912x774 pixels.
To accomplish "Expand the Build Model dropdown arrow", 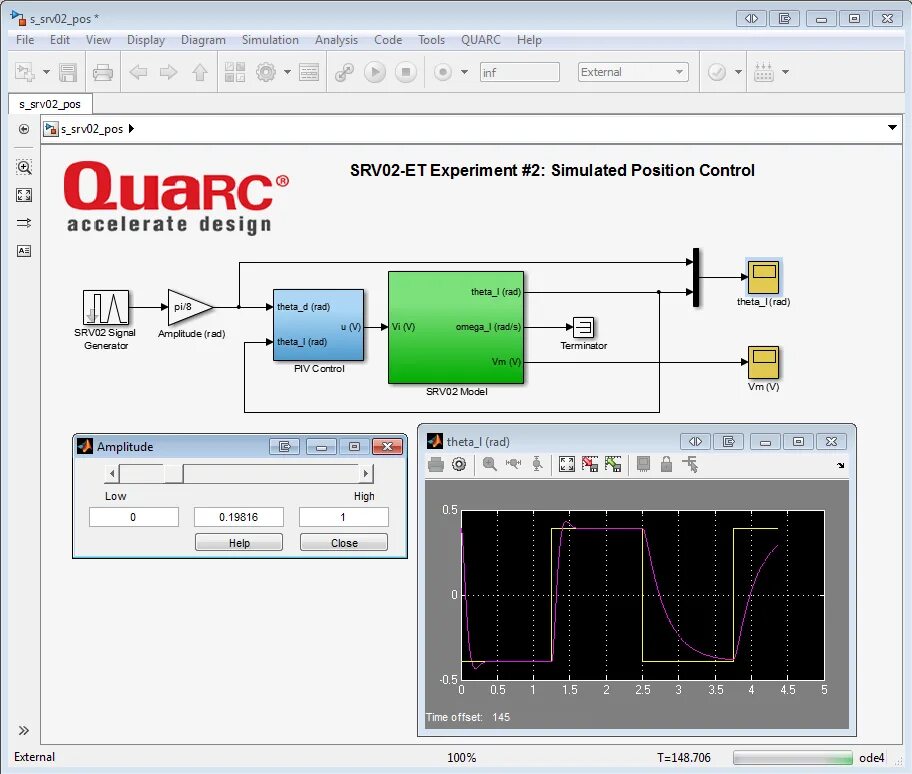I will 786,72.
